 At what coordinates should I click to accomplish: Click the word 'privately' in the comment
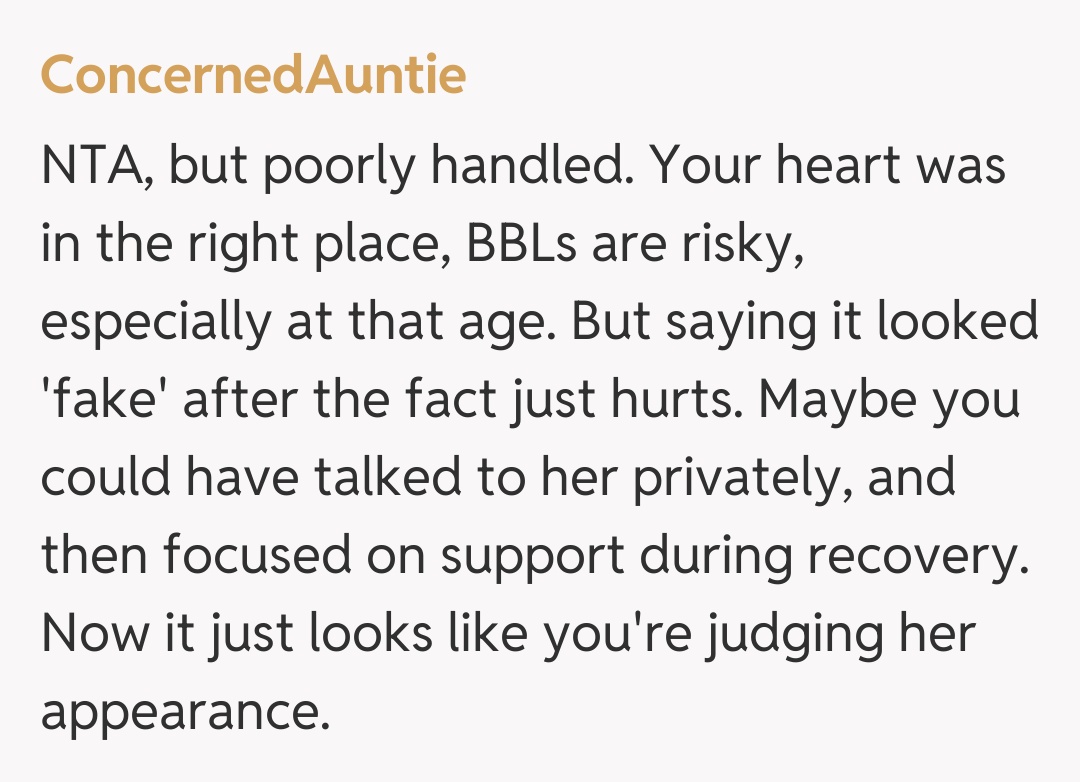coord(745,480)
